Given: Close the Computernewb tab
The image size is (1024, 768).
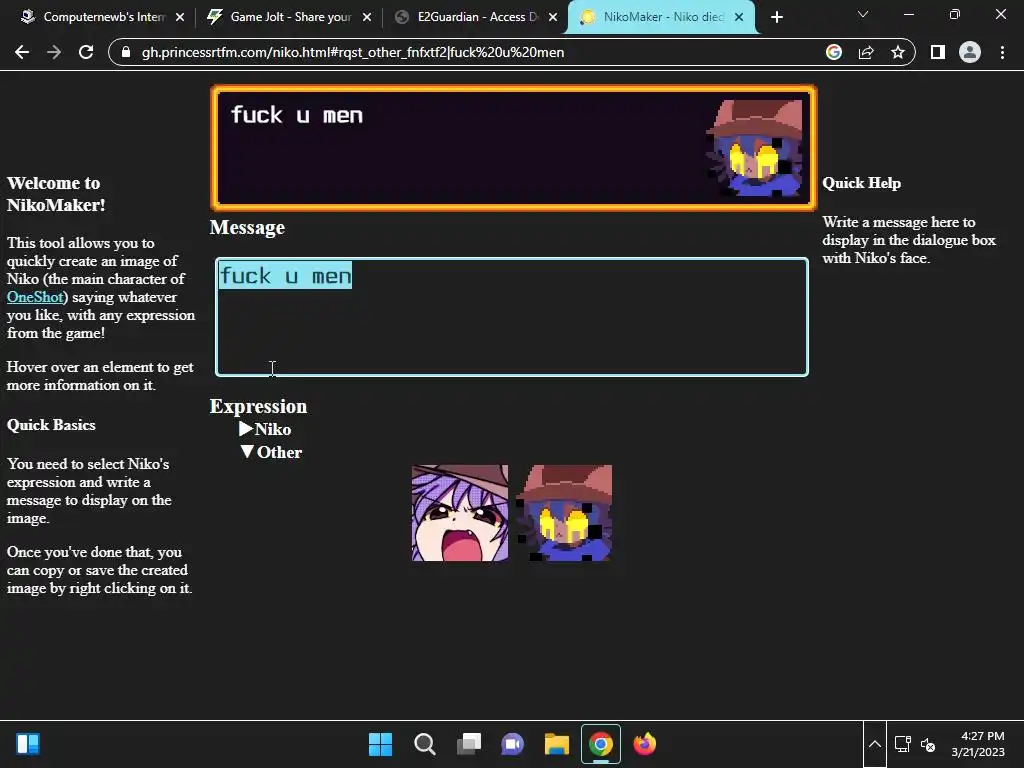Looking at the screenshot, I should [180, 17].
